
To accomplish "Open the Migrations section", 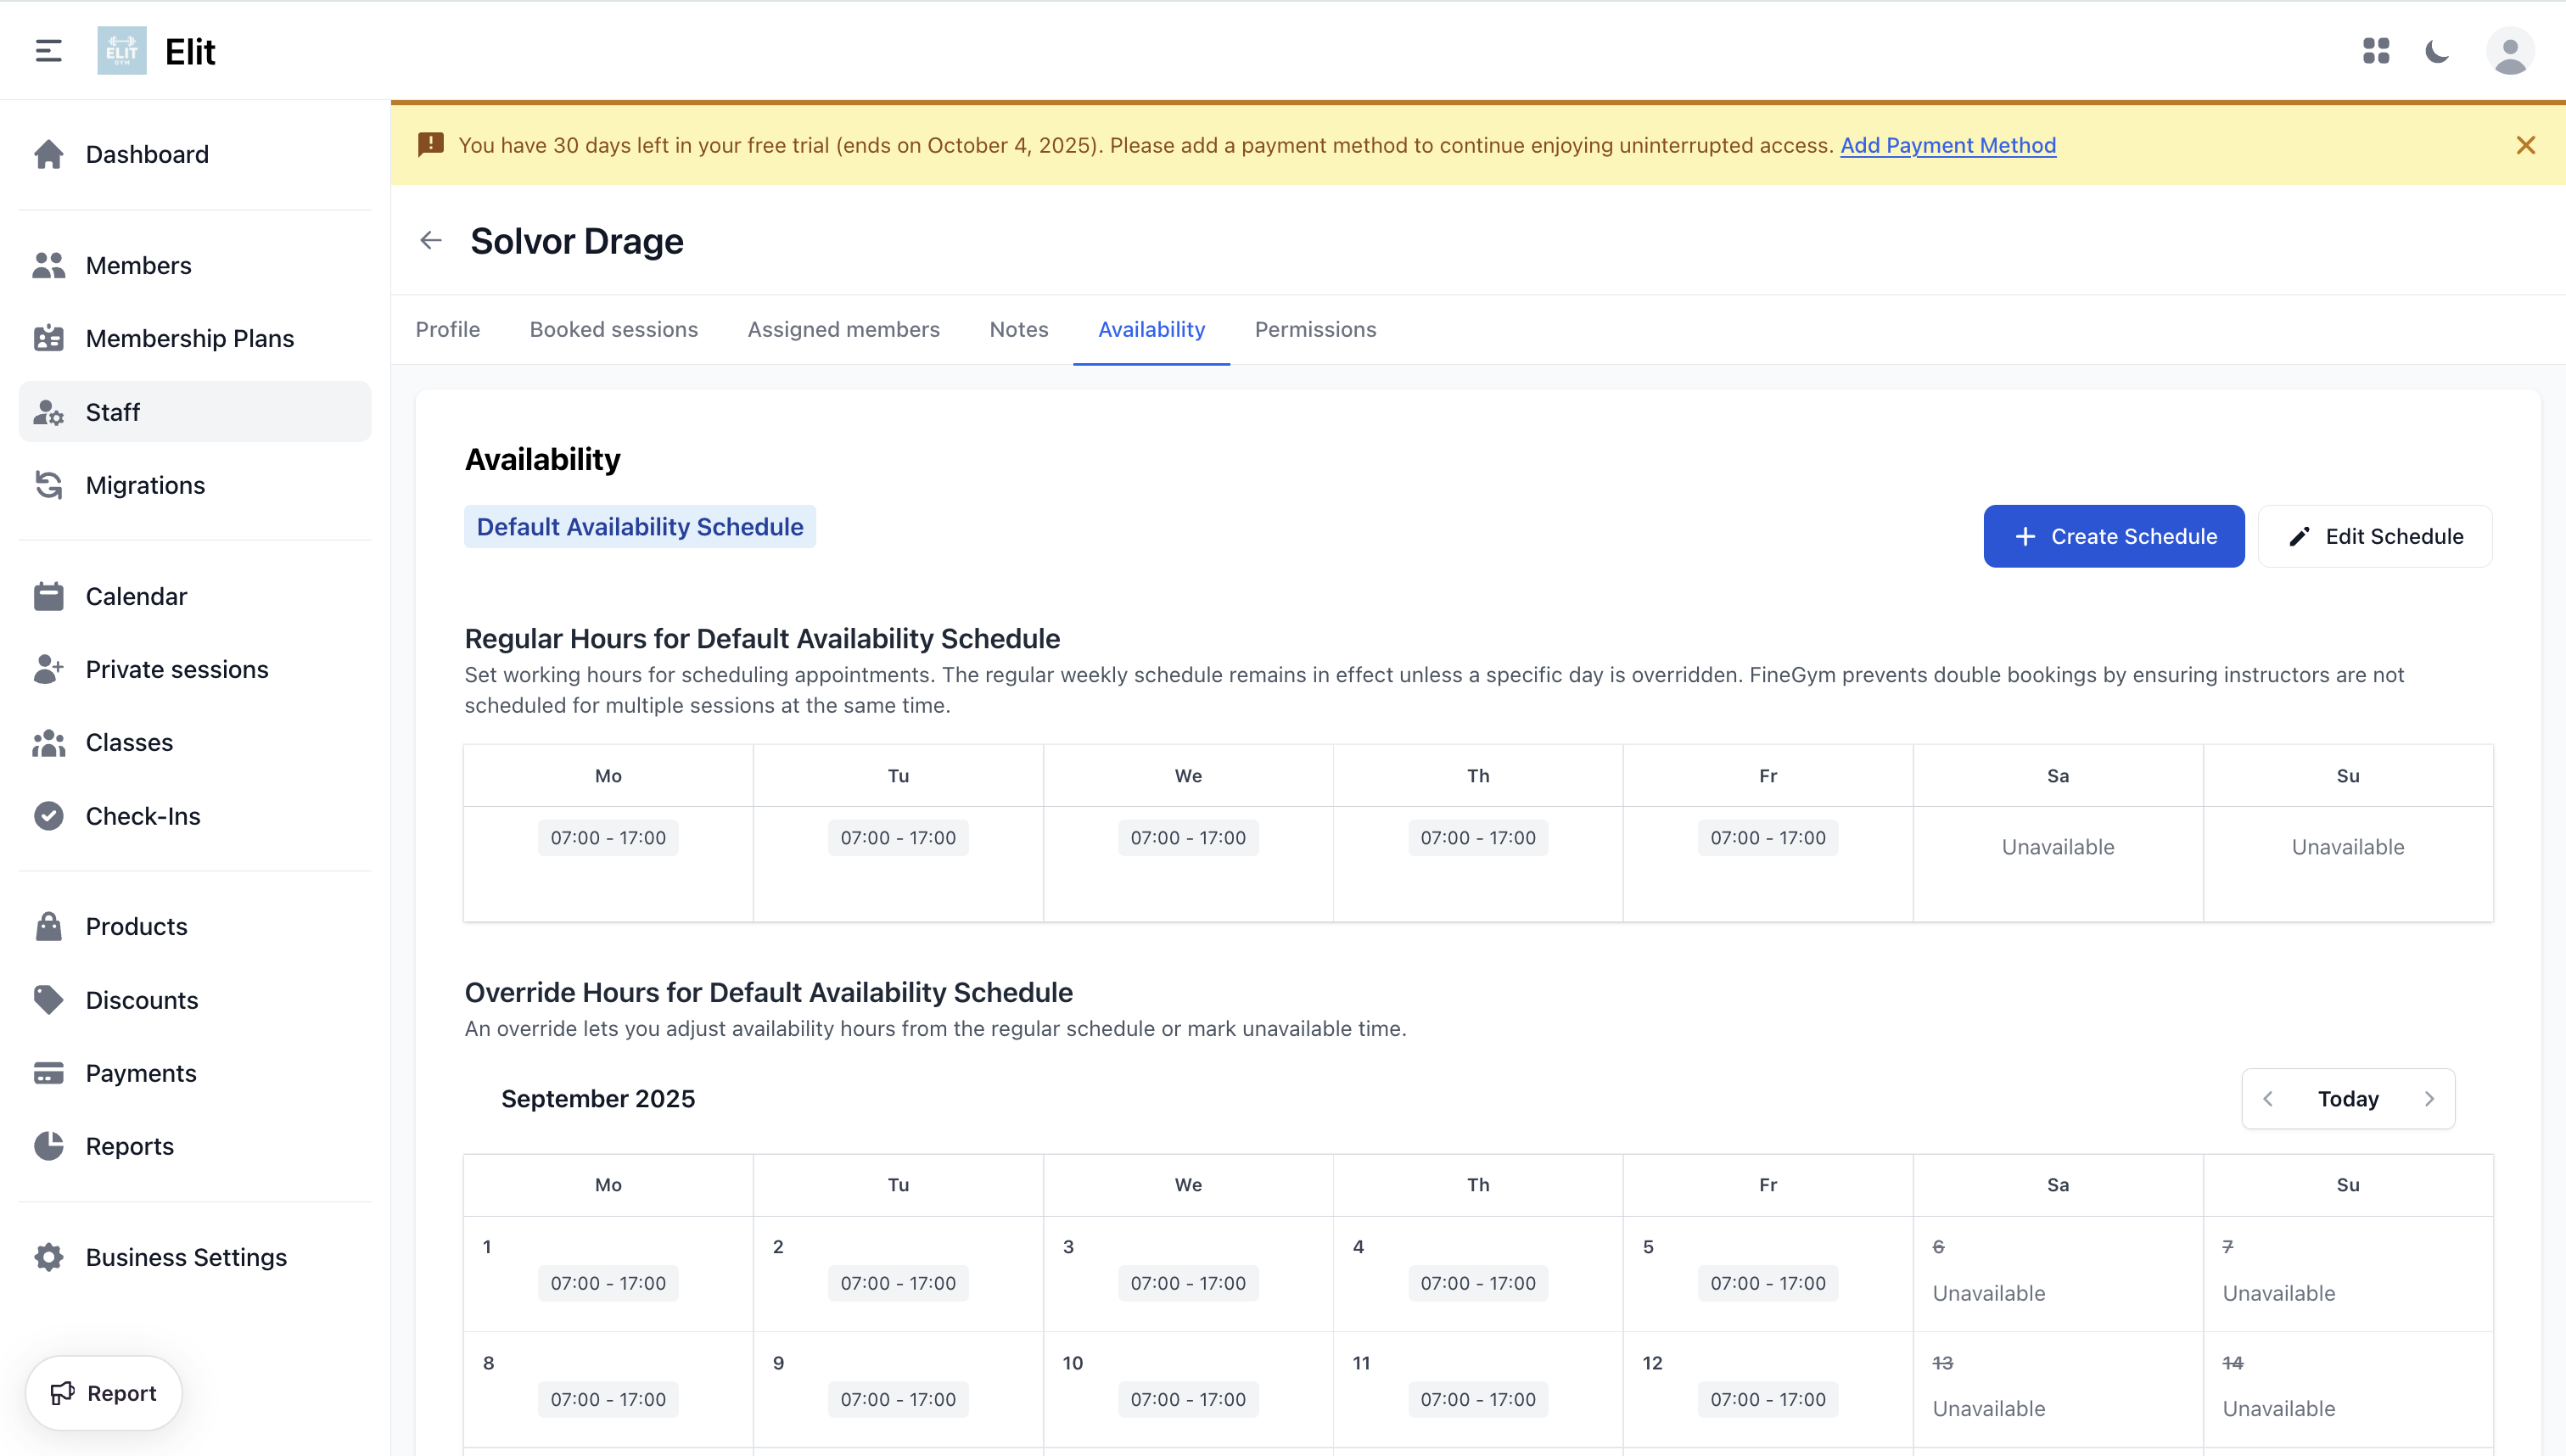I will pos(195,485).
